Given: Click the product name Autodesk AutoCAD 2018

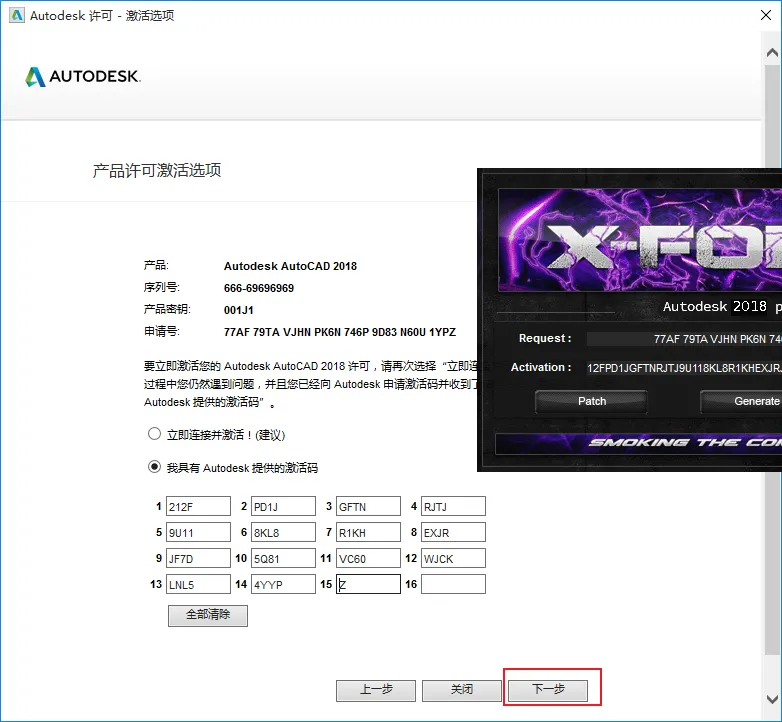Looking at the screenshot, I should (x=290, y=266).
